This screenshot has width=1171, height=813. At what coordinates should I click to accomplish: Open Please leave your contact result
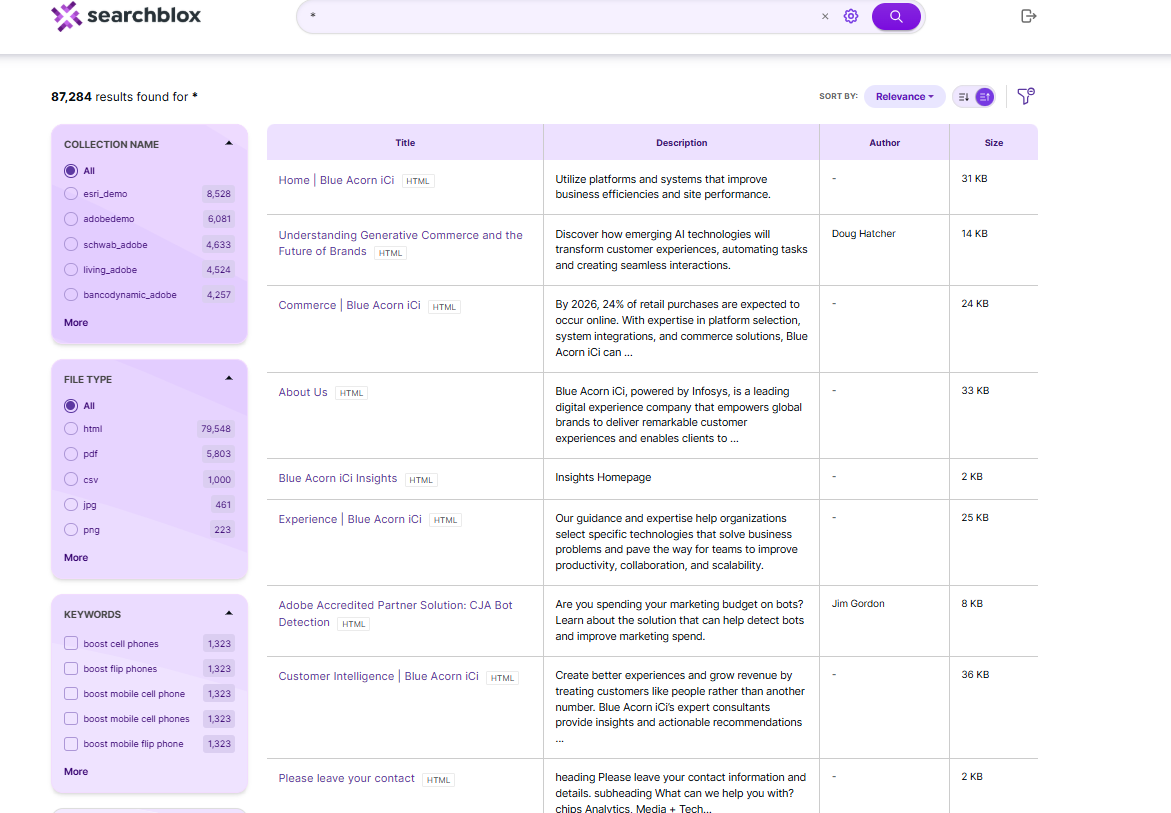coord(347,779)
